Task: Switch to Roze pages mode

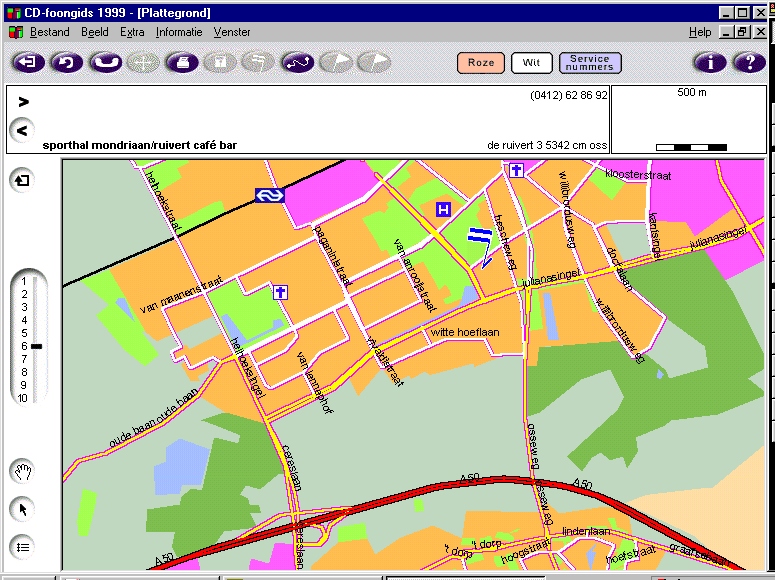Action: 481,63
